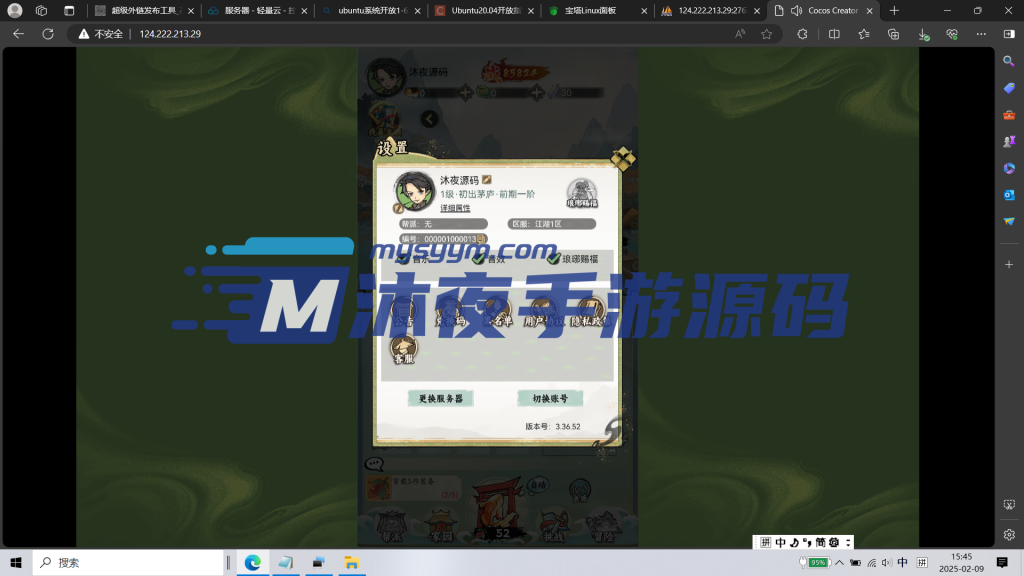This screenshot has width=1024, height=576.
Task: Contact support via the 客服 icon
Action: click(x=404, y=347)
